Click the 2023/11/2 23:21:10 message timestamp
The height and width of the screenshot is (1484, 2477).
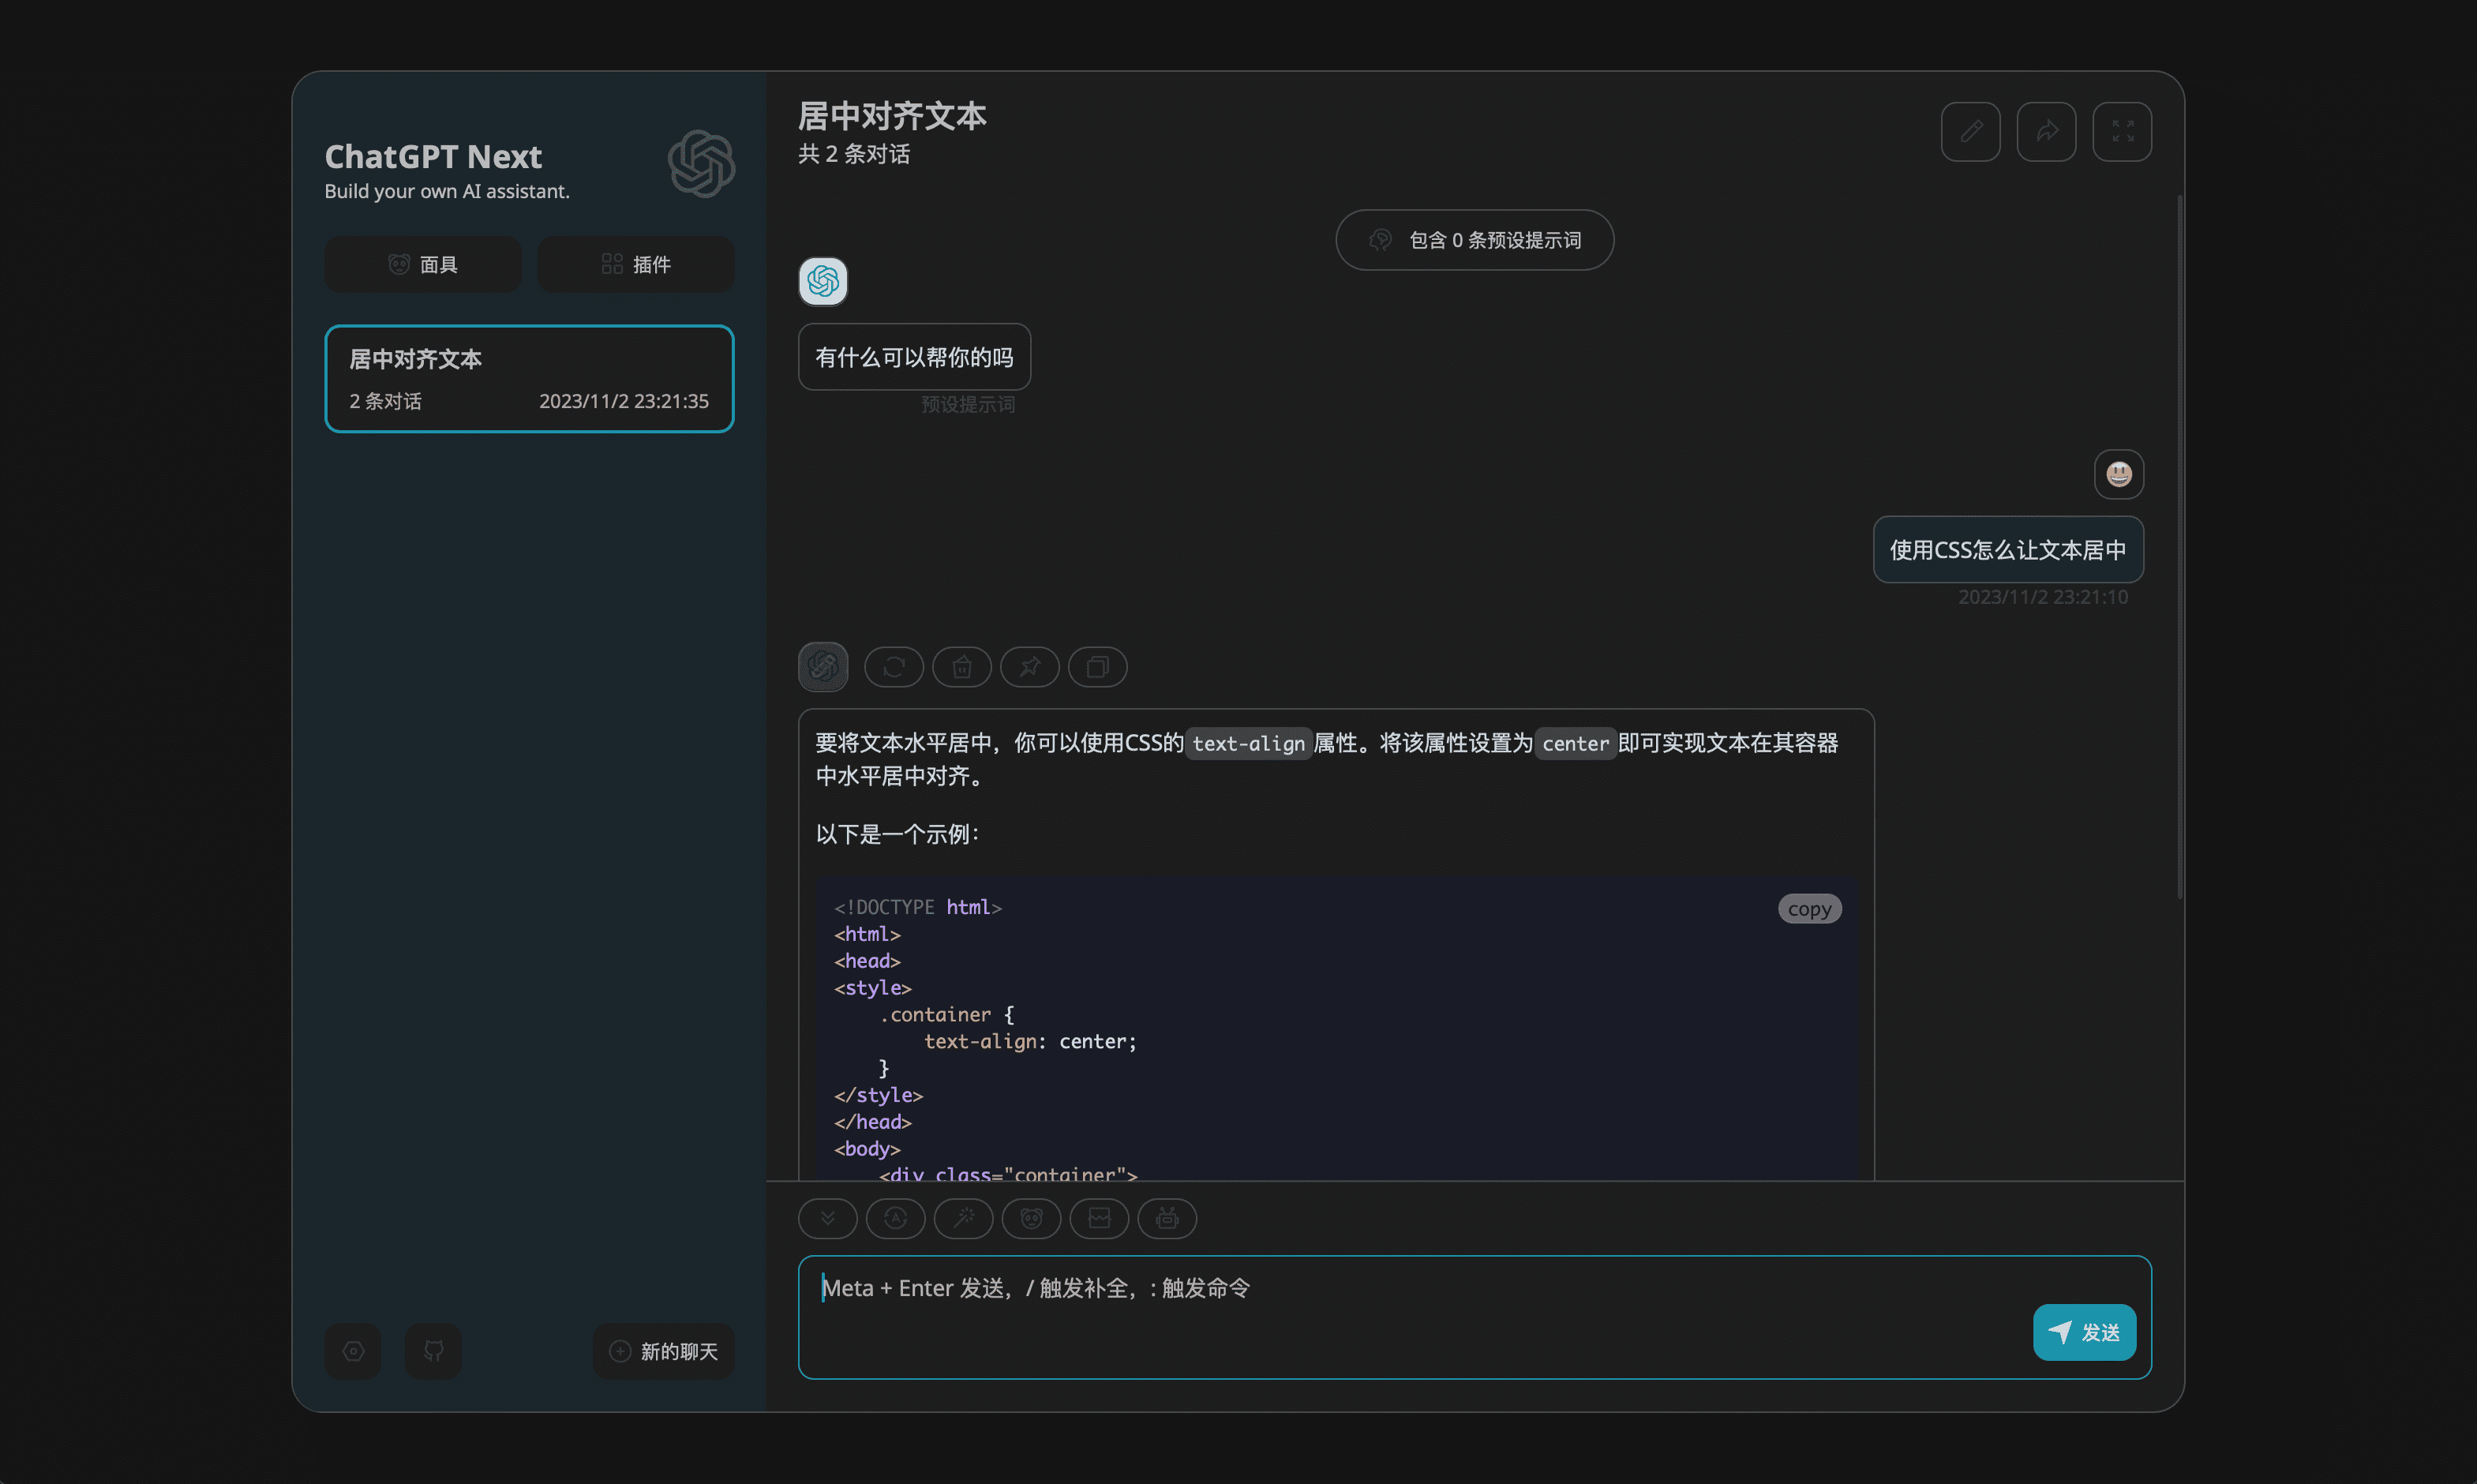[x=2042, y=597]
